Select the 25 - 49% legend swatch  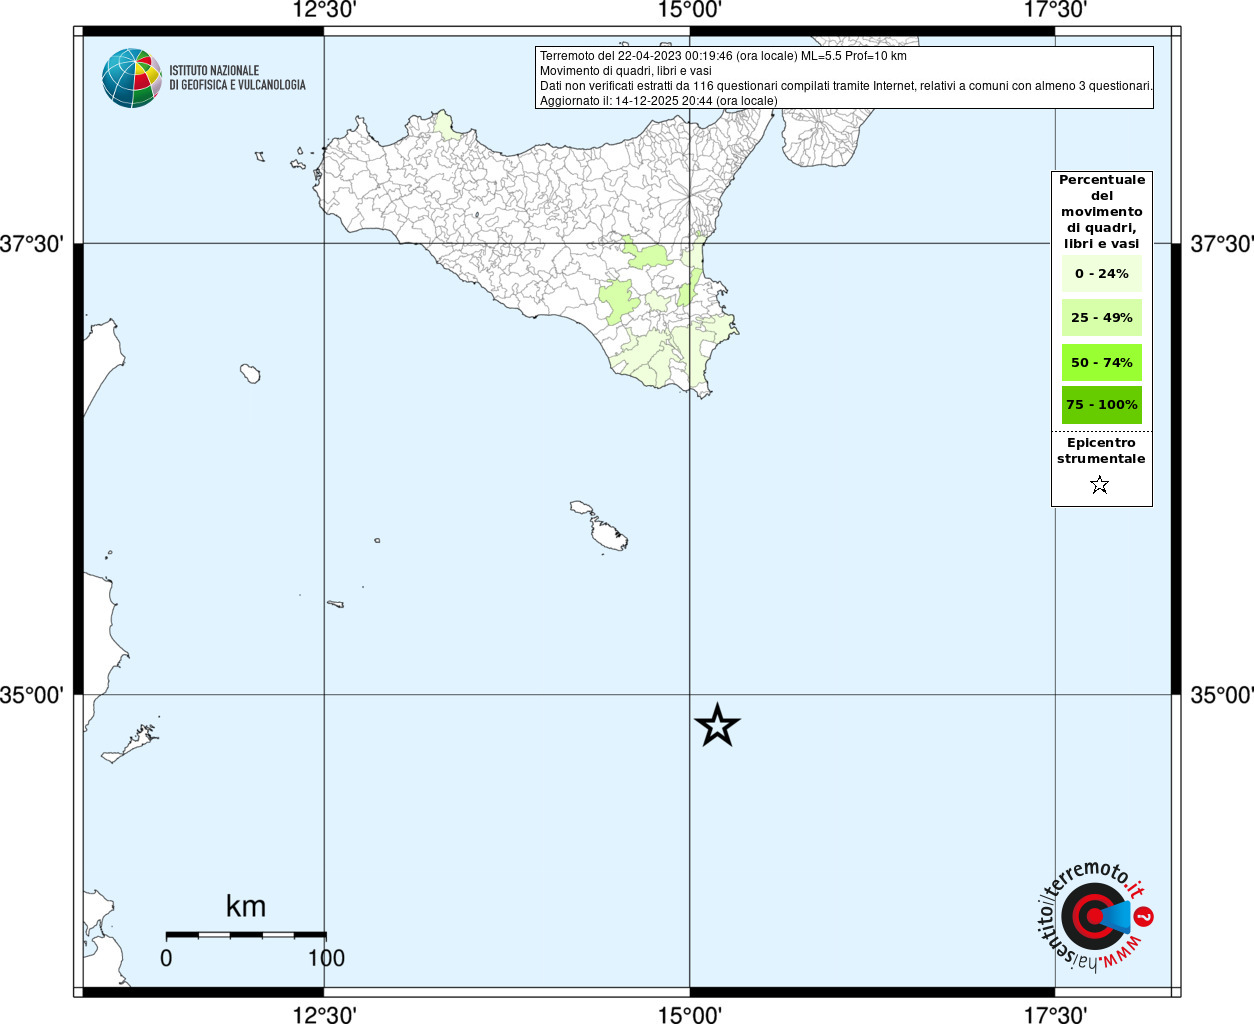click(1102, 317)
